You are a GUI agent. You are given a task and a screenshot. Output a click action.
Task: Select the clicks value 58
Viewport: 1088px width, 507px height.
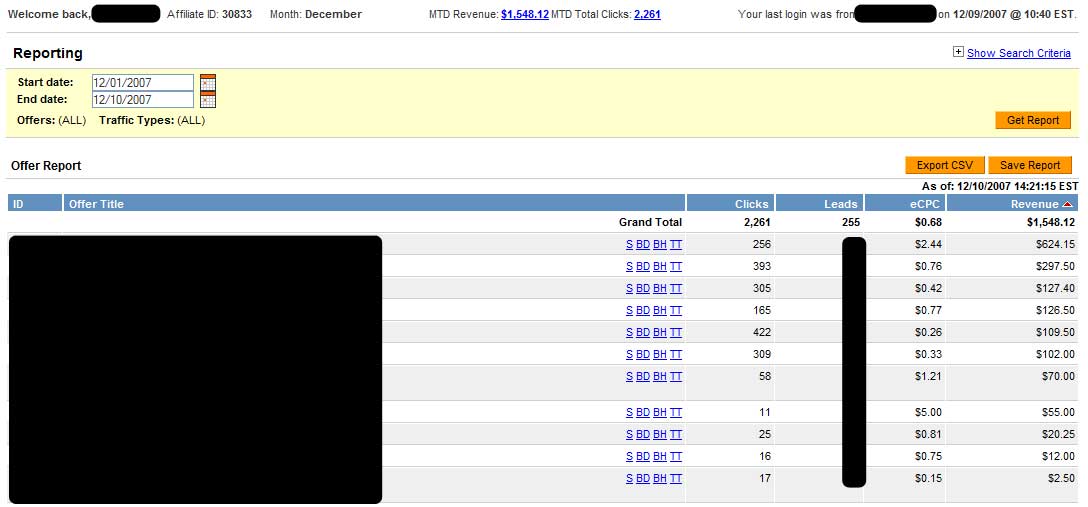pyautogui.click(x=765, y=377)
